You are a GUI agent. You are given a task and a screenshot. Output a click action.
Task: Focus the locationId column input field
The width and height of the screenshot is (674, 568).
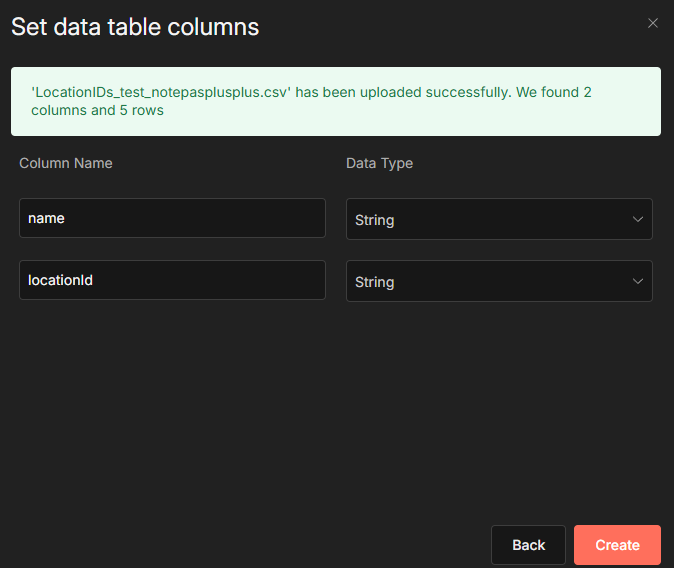click(x=172, y=280)
